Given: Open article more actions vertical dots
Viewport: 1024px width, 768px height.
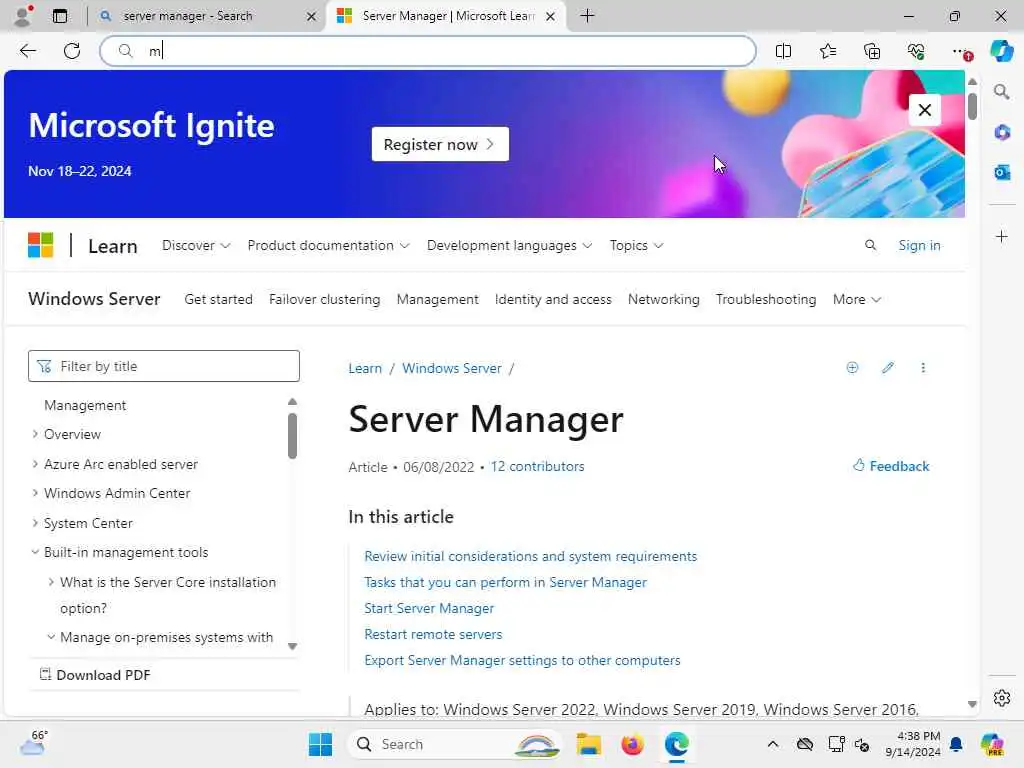Looking at the screenshot, I should (923, 368).
